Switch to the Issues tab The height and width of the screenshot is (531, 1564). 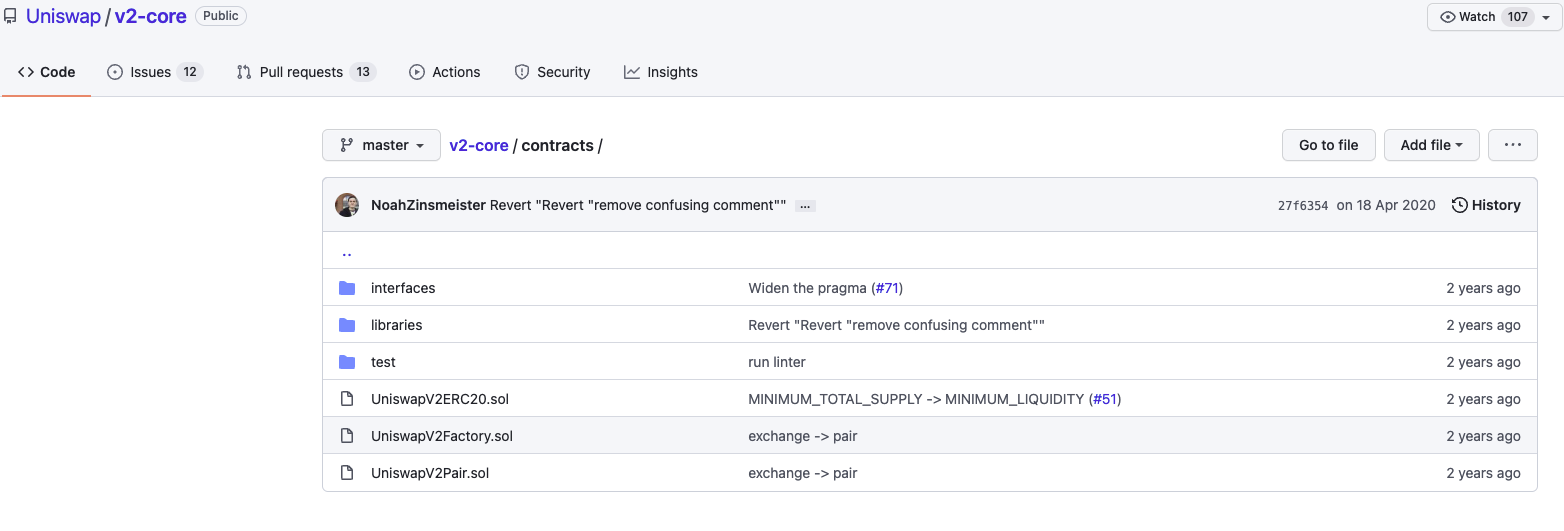tap(155, 72)
